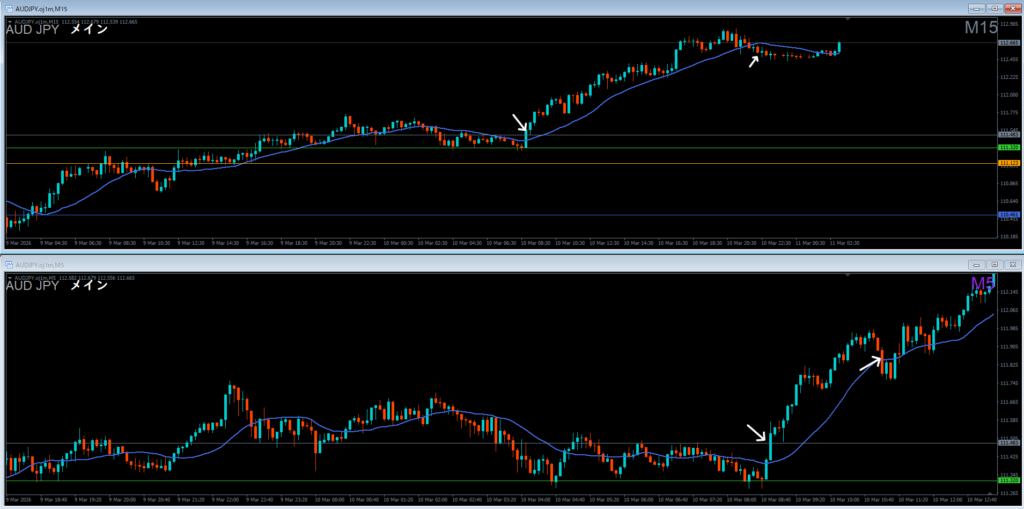The width and height of the screenshot is (1024, 509).
Task: Restore the M15 chart window
Action: (x=996, y=7)
